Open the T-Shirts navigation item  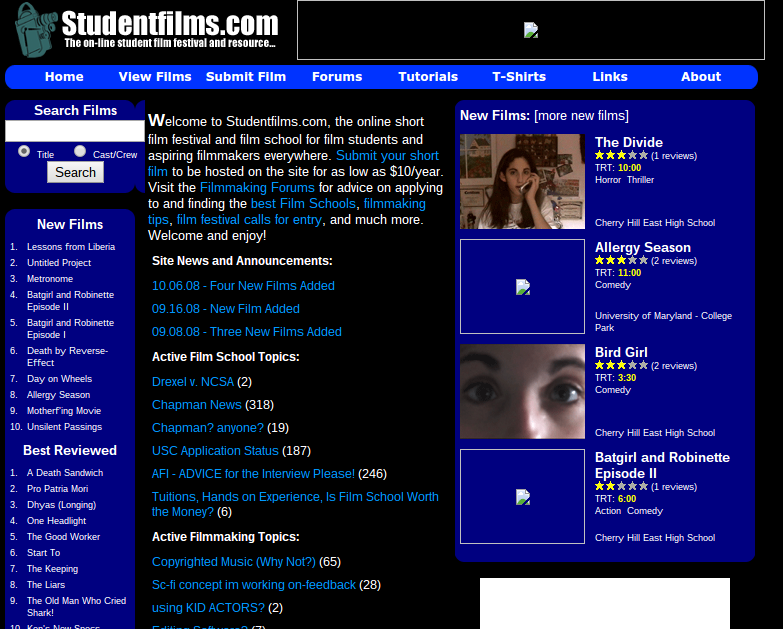(519, 77)
